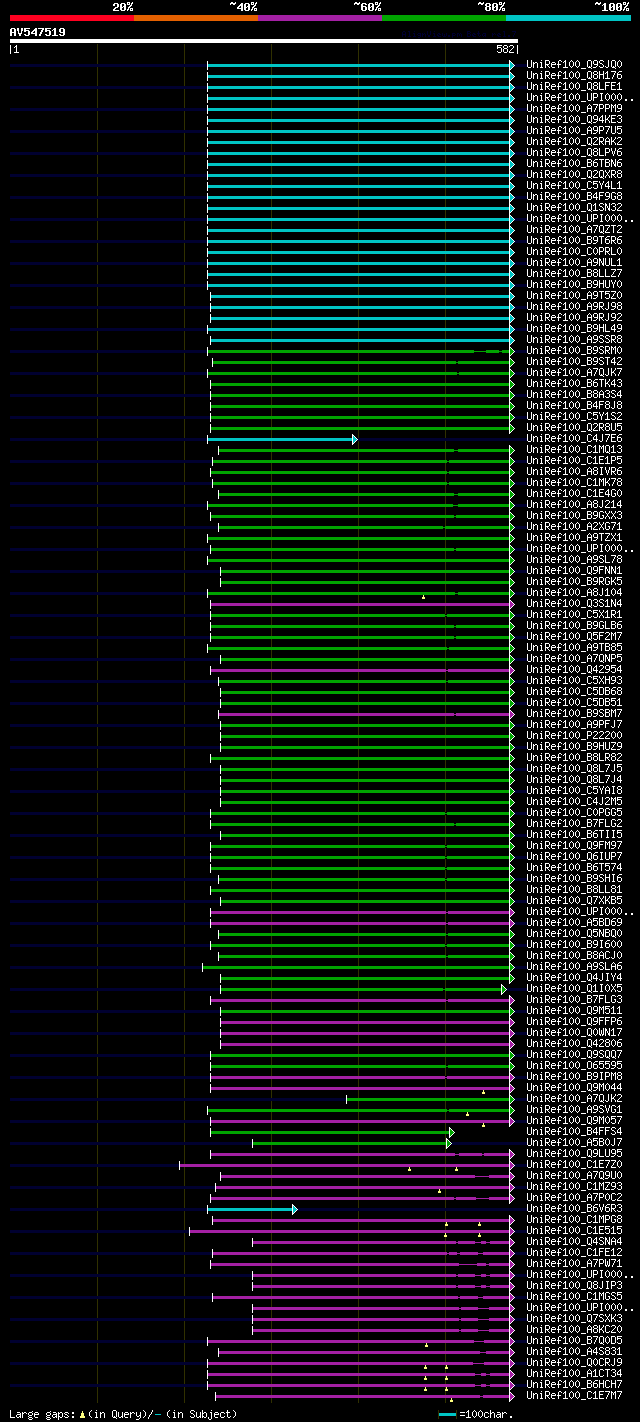Select label UniRef100_A4S831
Image resolution: width=640 pixels, height=1422 pixels.
click(x=574, y=1351)
